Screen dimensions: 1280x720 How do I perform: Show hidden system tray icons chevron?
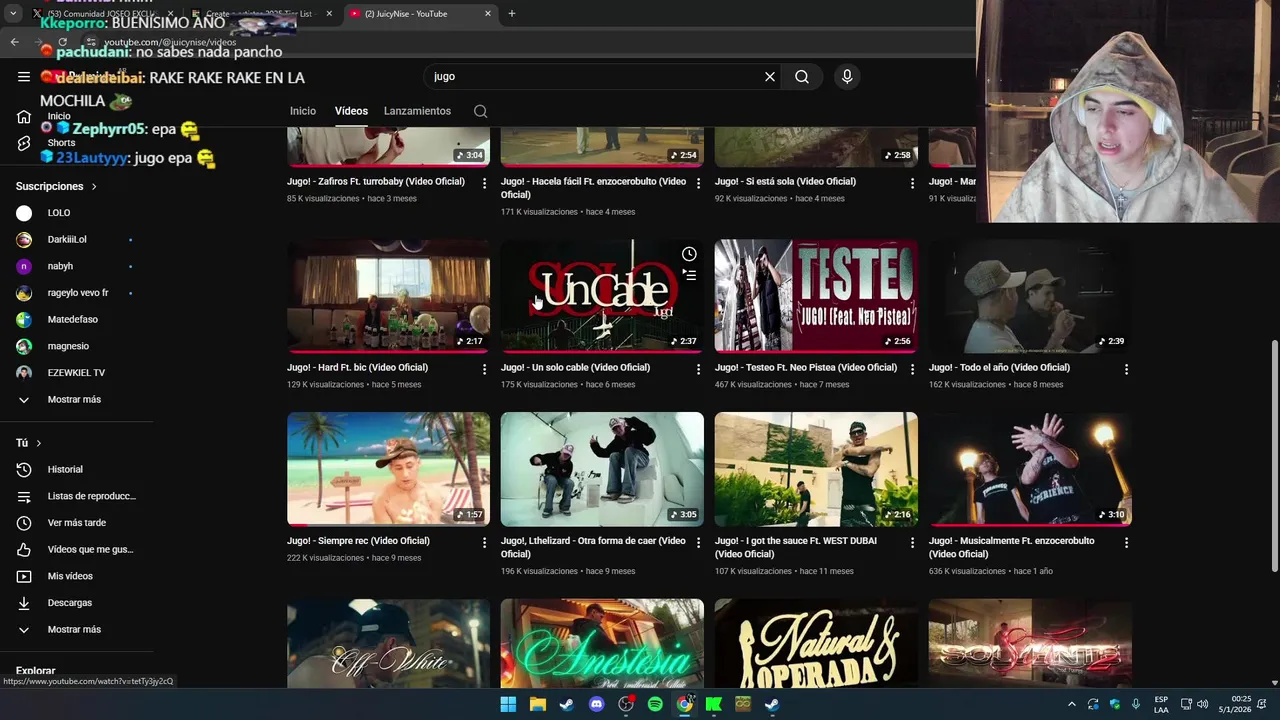(1072, 704)
